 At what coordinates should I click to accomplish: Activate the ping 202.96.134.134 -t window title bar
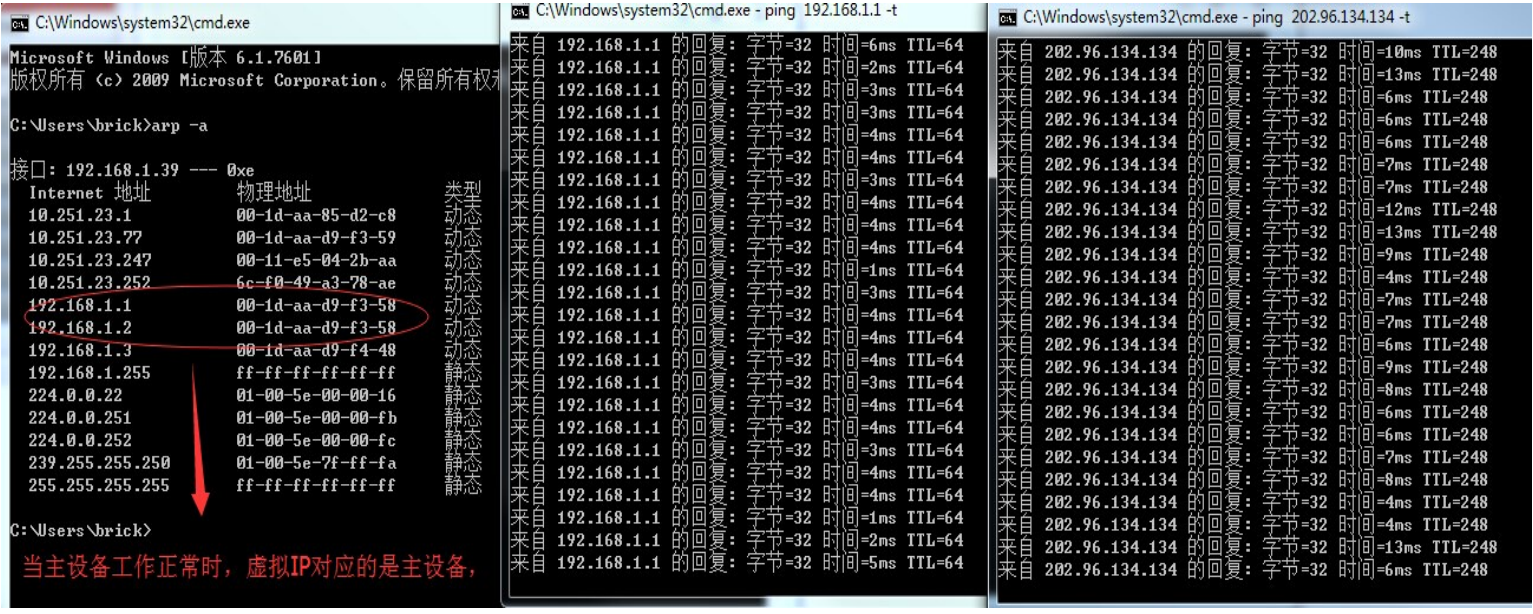pyautogui.click(x=1260, y=17)
